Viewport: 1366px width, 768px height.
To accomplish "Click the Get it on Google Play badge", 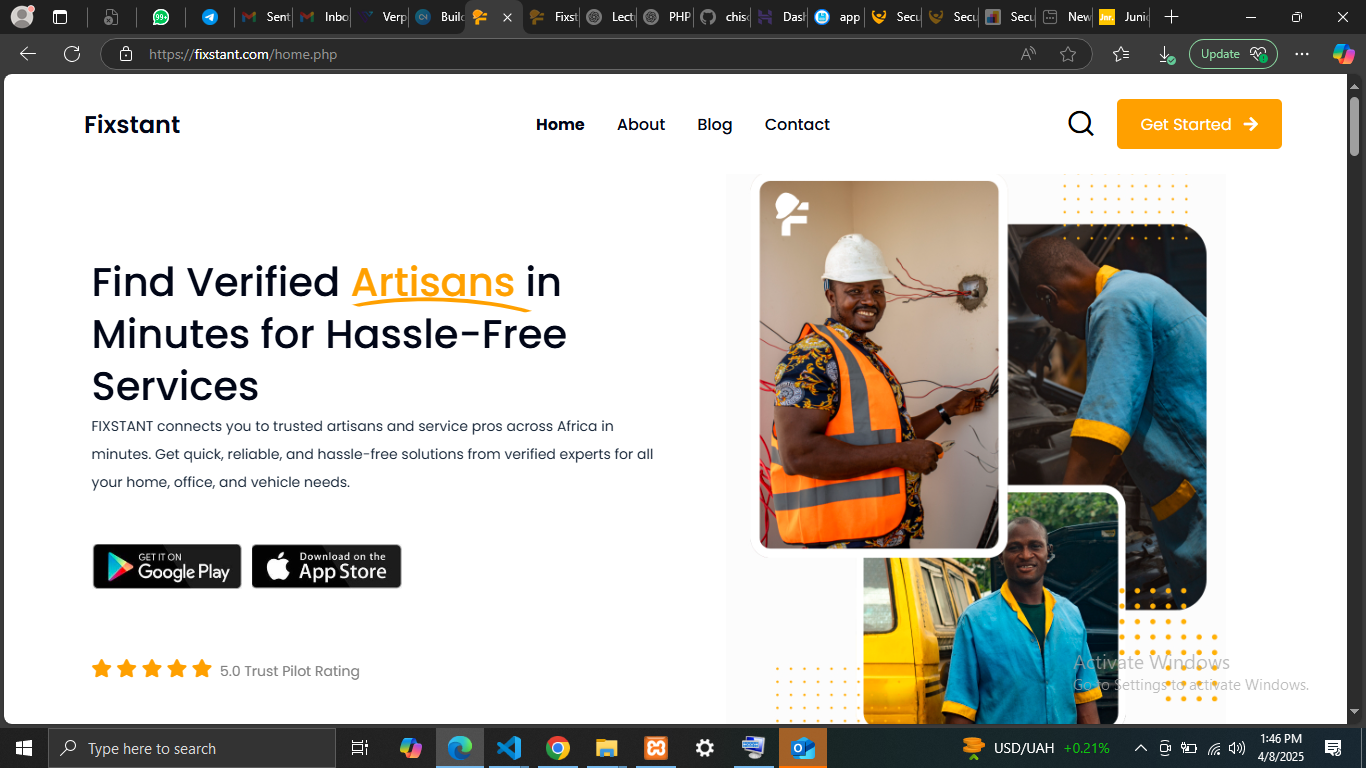I will (x=167, y=566).
